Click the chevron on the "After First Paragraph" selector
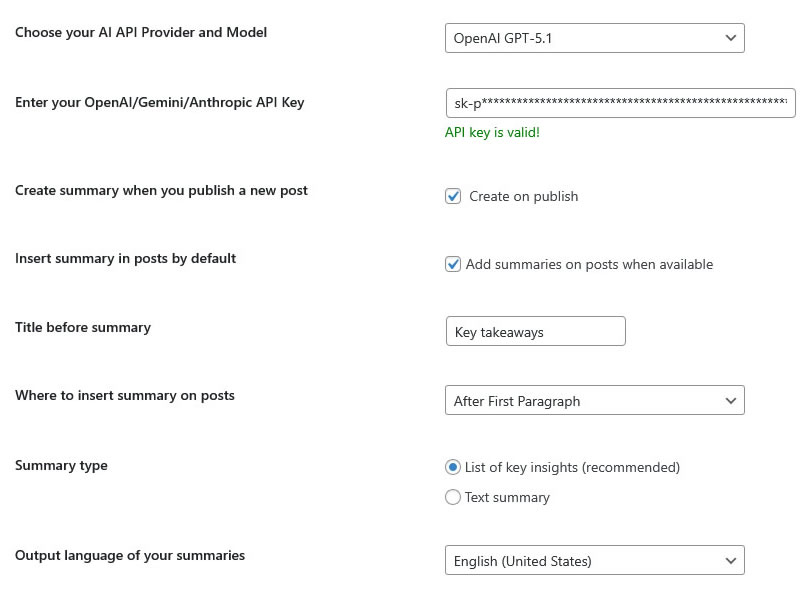This screenshot has width=810, height=590. pyautogui.click(x=731, y=400)
